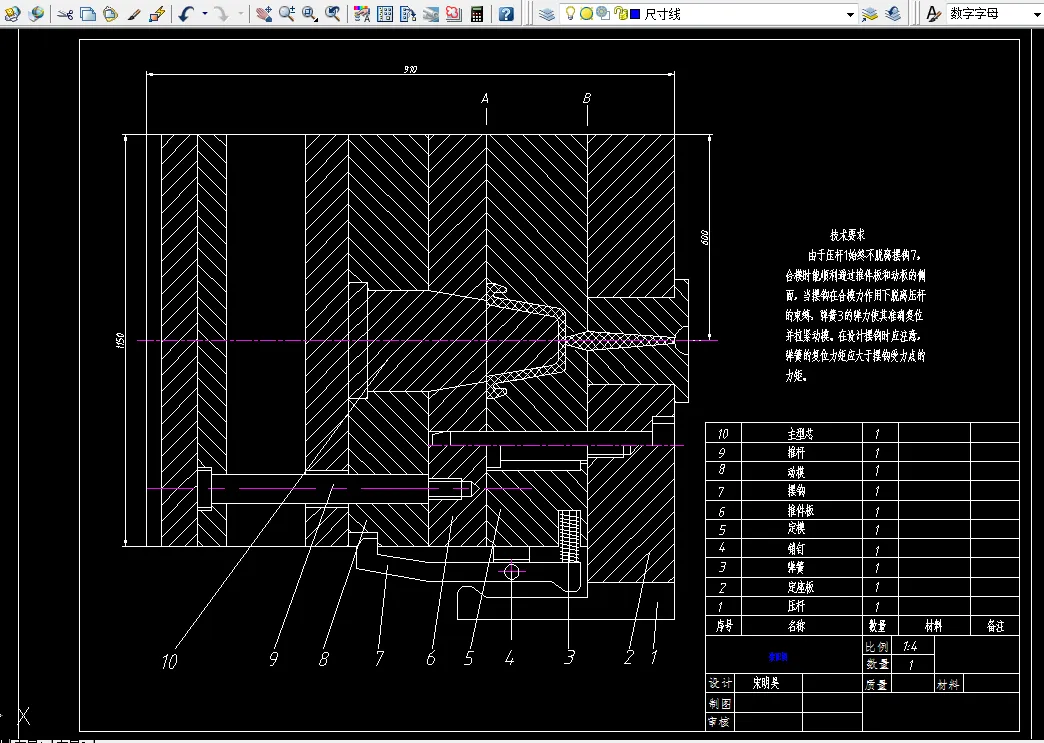Click the 名称 table header
This screenshot has height=743, width=1044.
pyautogui.click(x=796, y=626)
